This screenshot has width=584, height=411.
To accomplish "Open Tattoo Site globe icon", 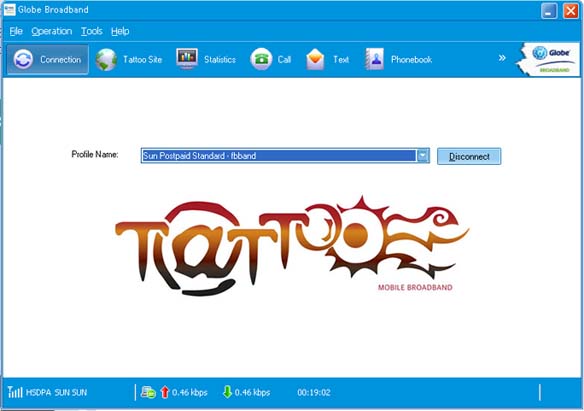I will coord(107,60).
